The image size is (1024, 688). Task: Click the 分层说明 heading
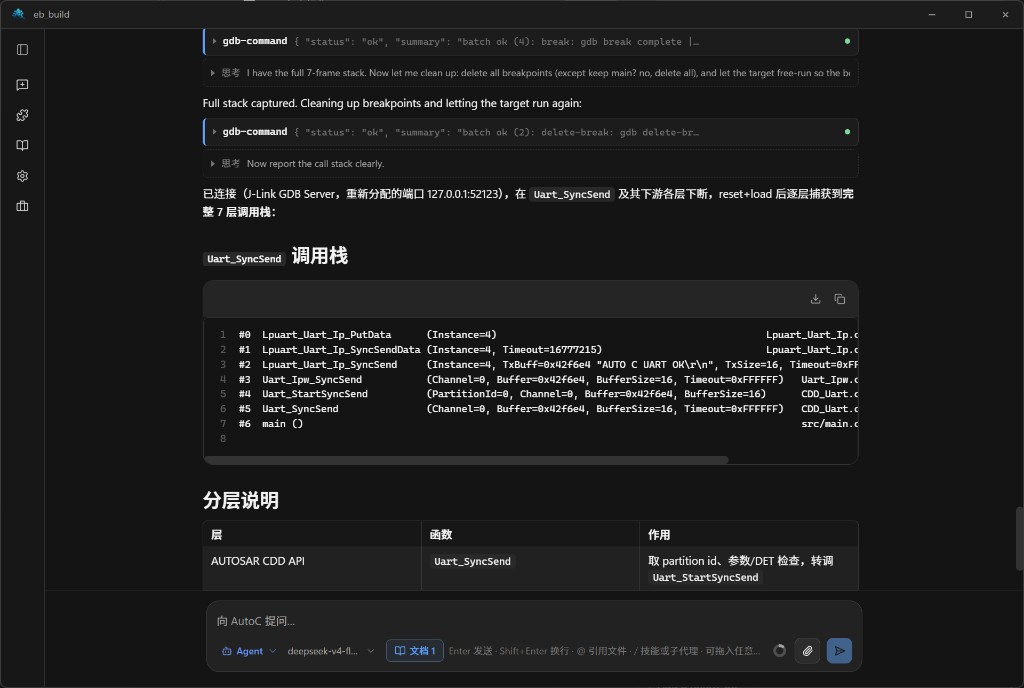[x=241, y=501]
